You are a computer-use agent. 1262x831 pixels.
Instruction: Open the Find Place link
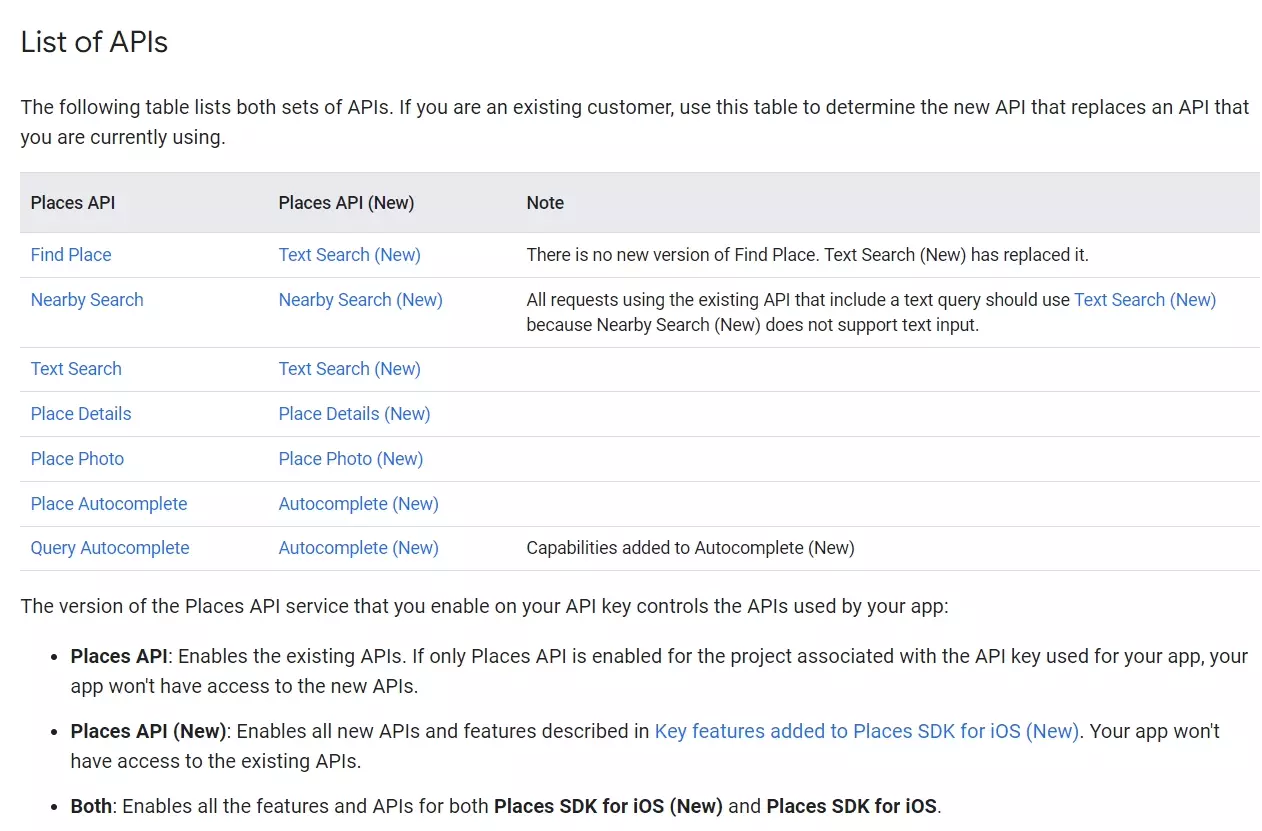click(x=71, y=255)
